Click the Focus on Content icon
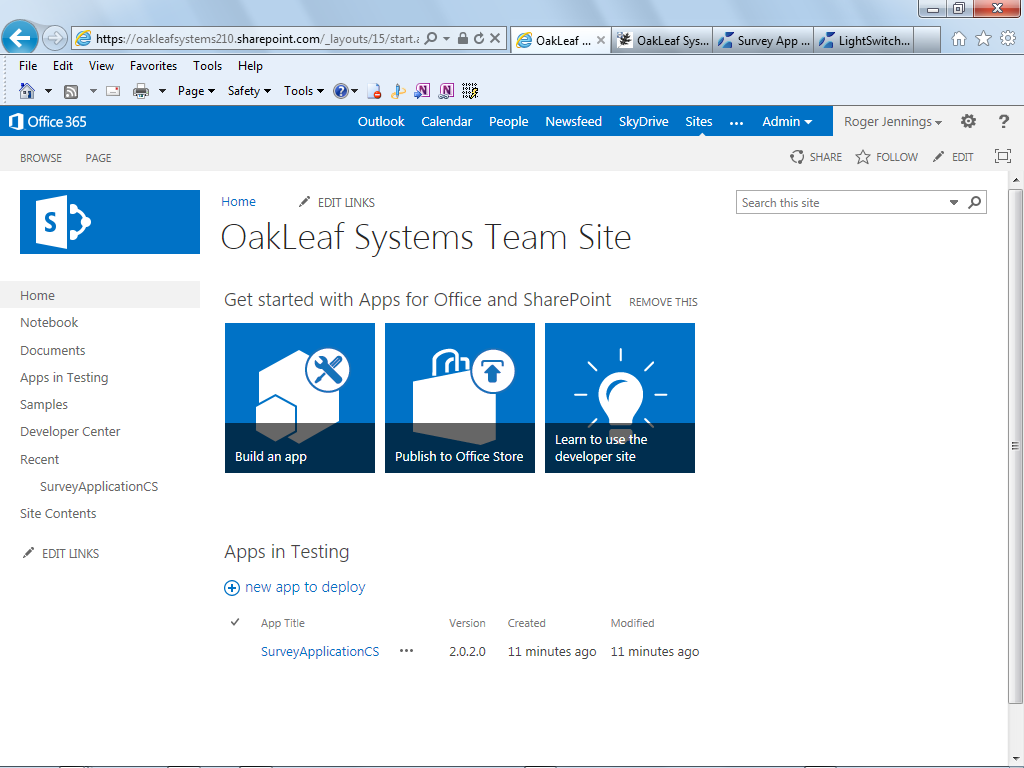The width and height of the screenshot is (1024, 768). 1002,156
